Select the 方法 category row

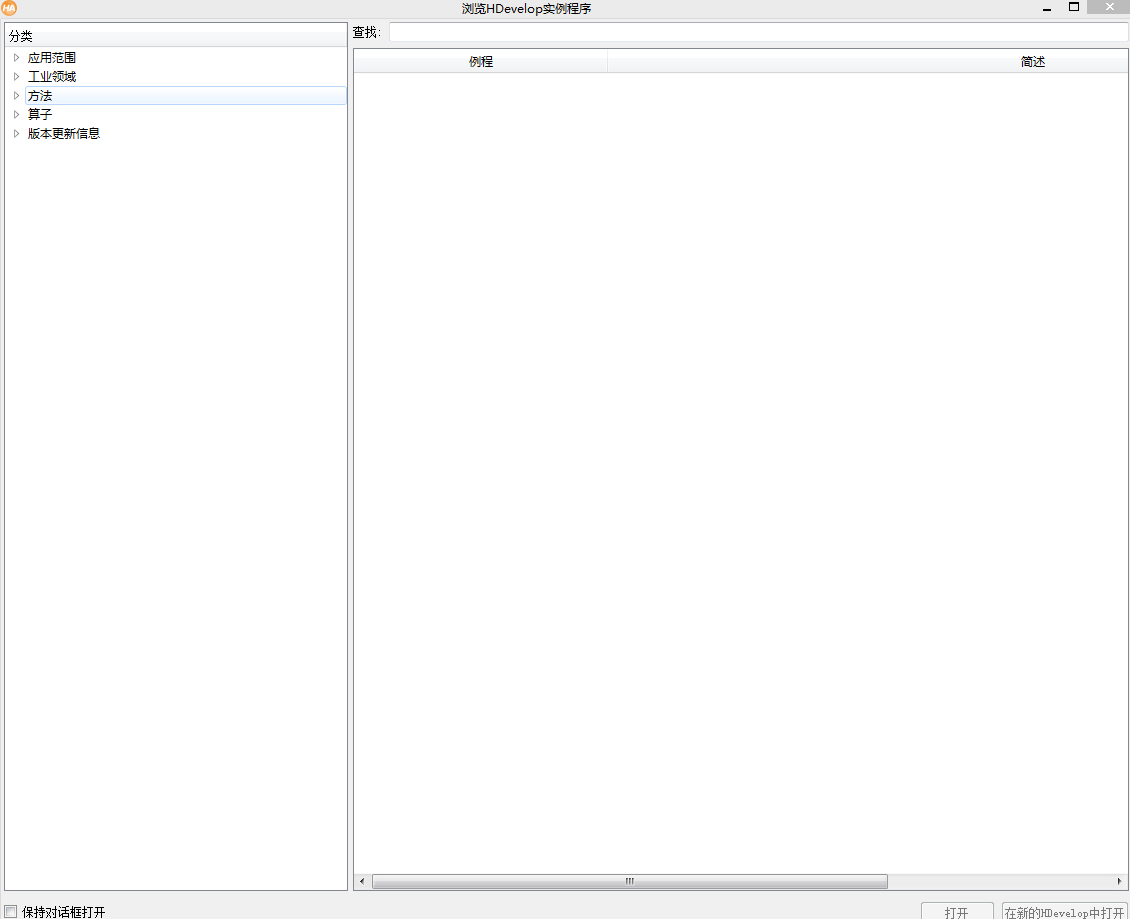tap(186, 95)
